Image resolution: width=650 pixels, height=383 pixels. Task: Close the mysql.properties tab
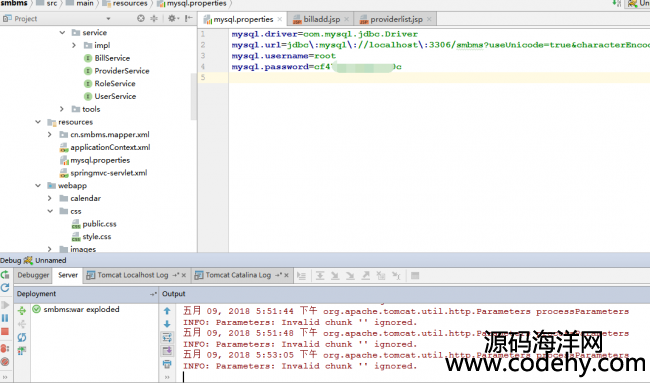[x=280, y=19]
